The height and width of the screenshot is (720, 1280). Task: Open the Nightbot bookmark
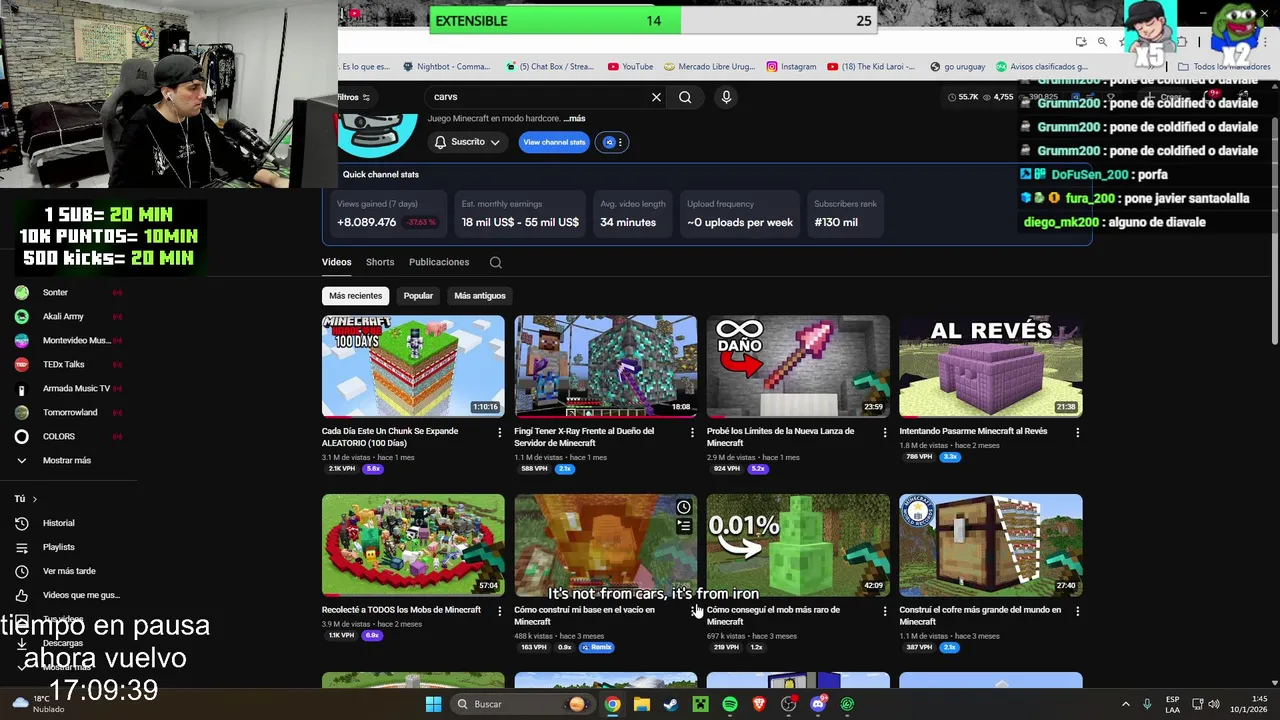point(445,67)
